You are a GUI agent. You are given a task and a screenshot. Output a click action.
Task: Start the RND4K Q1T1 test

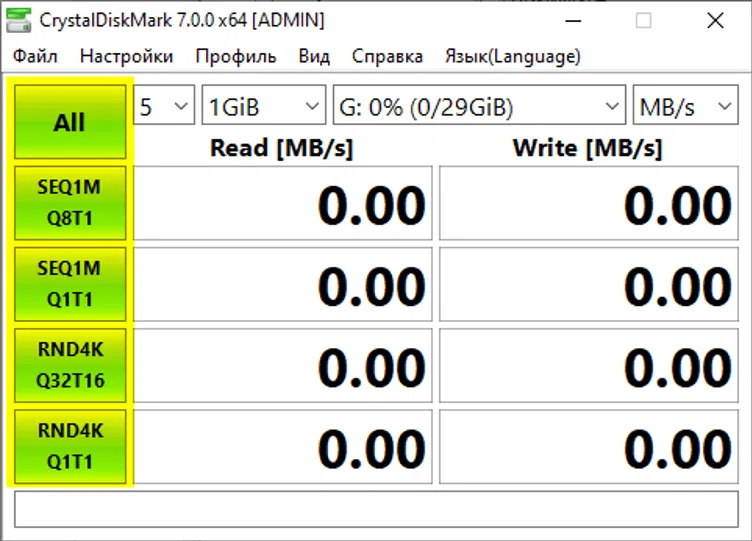tap(70, 446)
